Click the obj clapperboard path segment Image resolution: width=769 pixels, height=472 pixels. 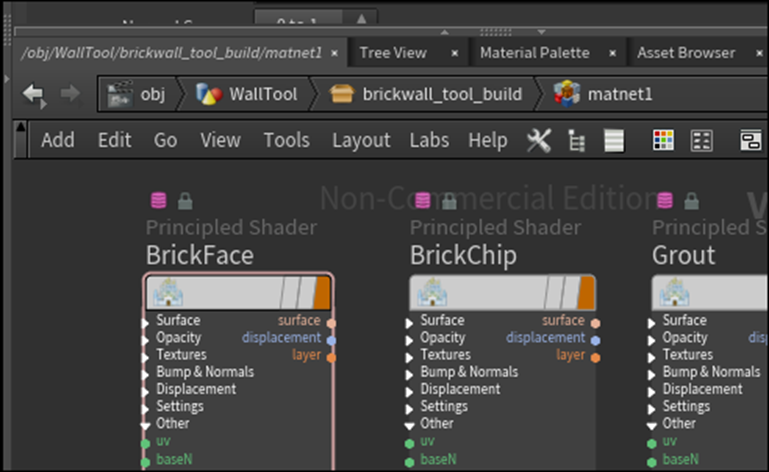pyautogui.click(x=137, y=94)
